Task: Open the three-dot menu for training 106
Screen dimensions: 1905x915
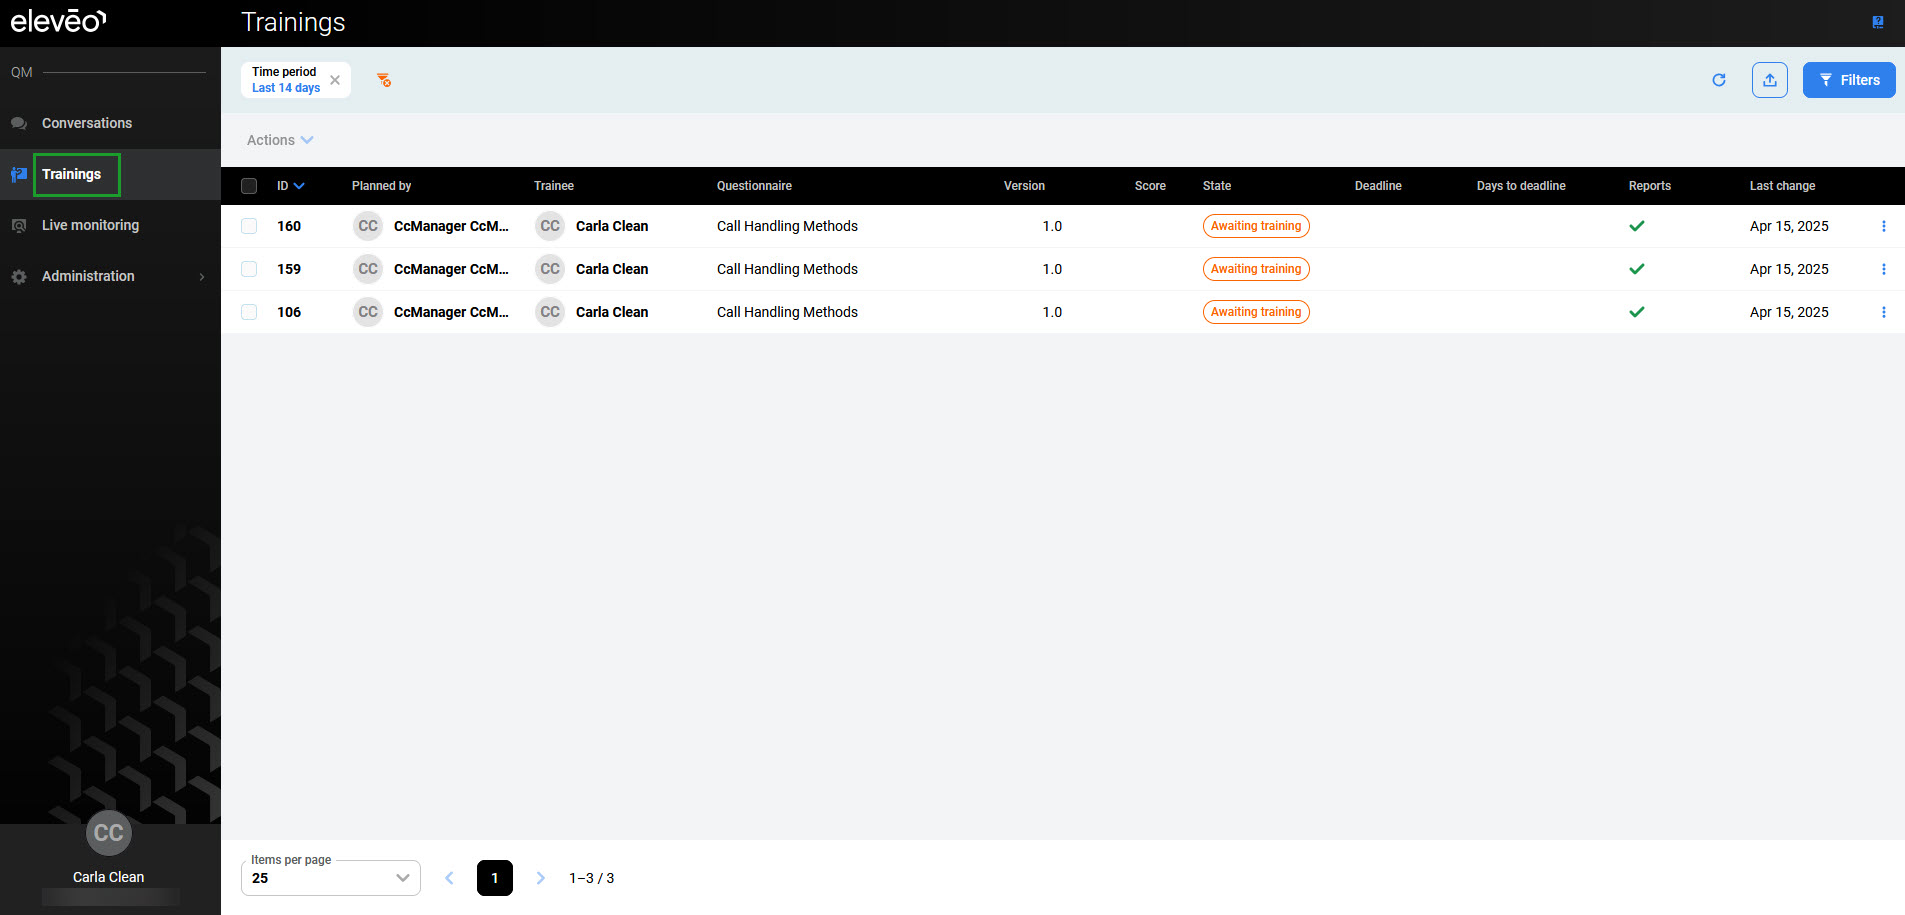Action: coord(1883,312)
